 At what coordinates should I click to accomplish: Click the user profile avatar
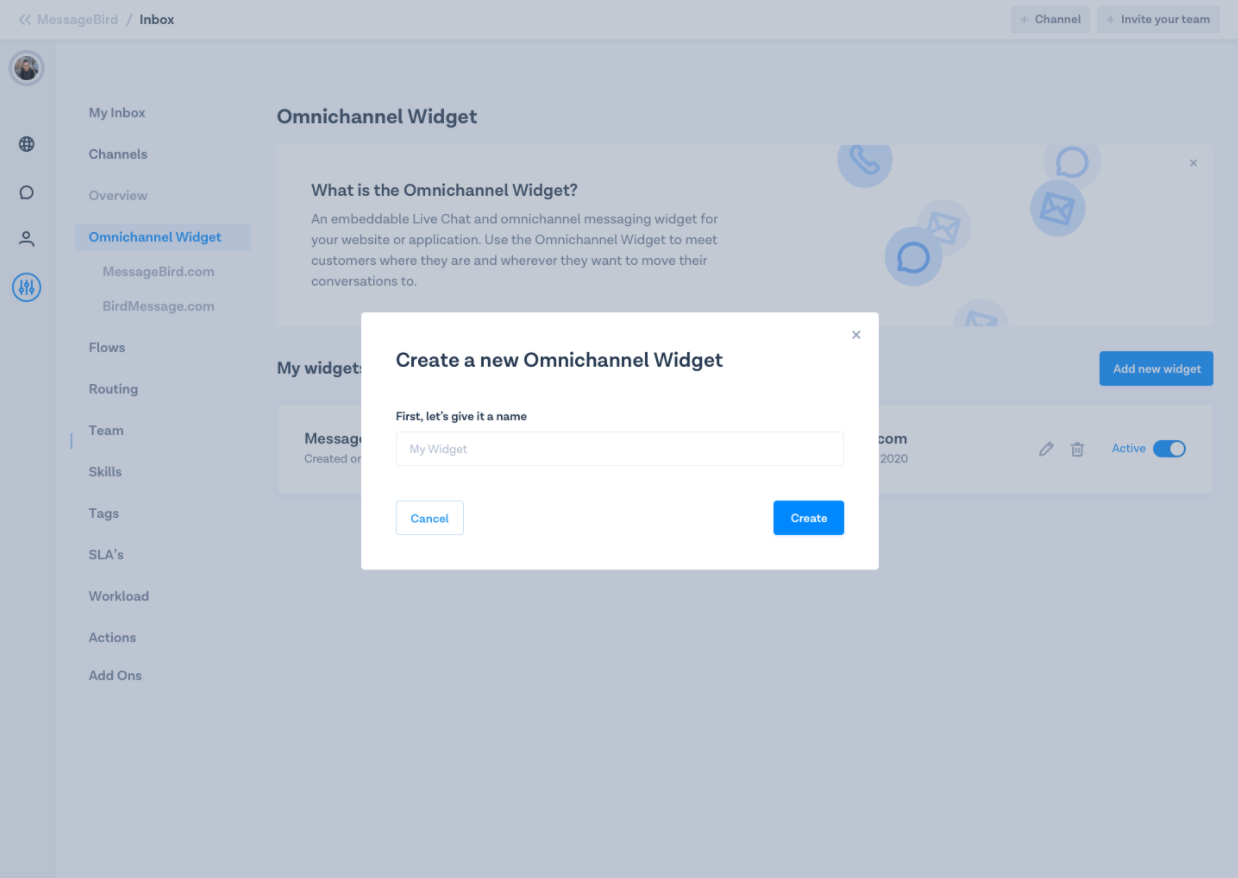tap(27, 68)
